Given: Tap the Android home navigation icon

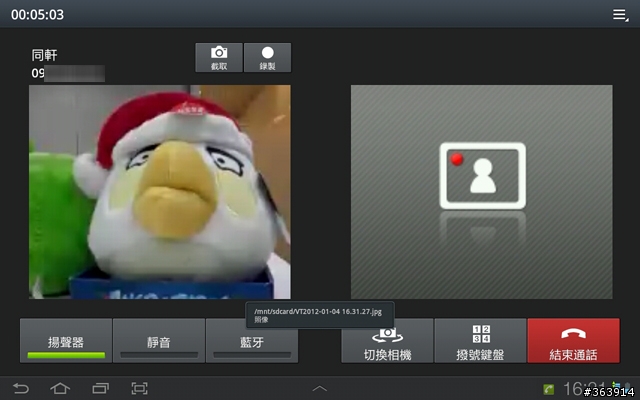Looking at the screenshot, I should (x=60, y=388).
